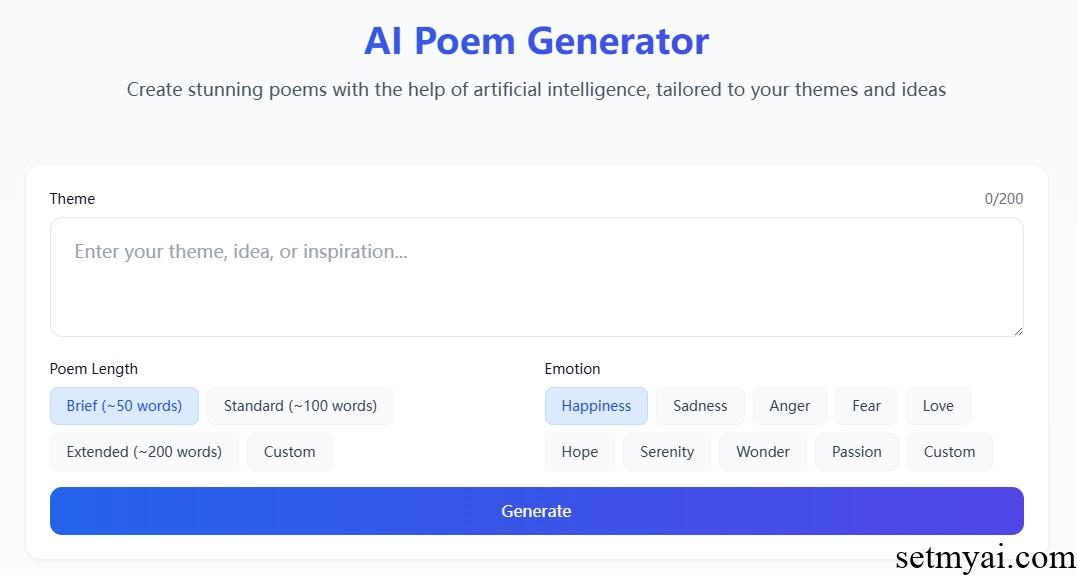Screen dimensions: 1077x575
Task: Click the Theme field label
Action: pyautogui.click(x=72, y=199)
